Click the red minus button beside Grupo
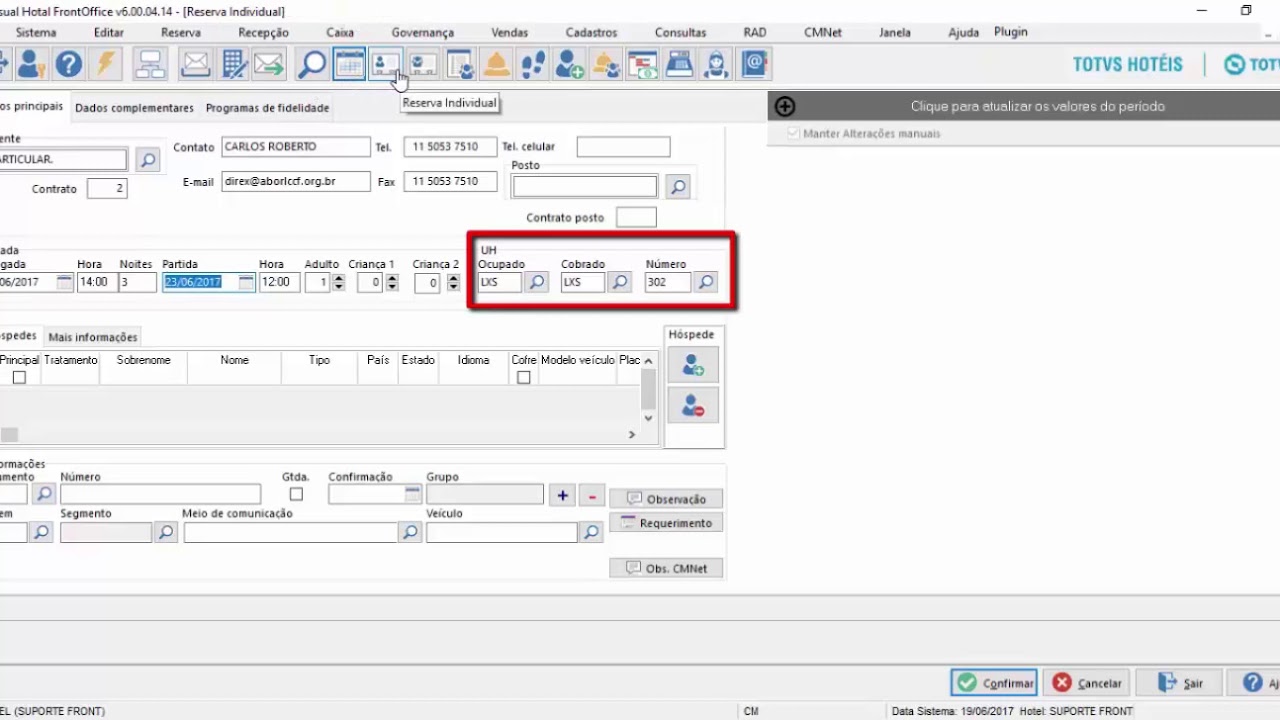 592,496
